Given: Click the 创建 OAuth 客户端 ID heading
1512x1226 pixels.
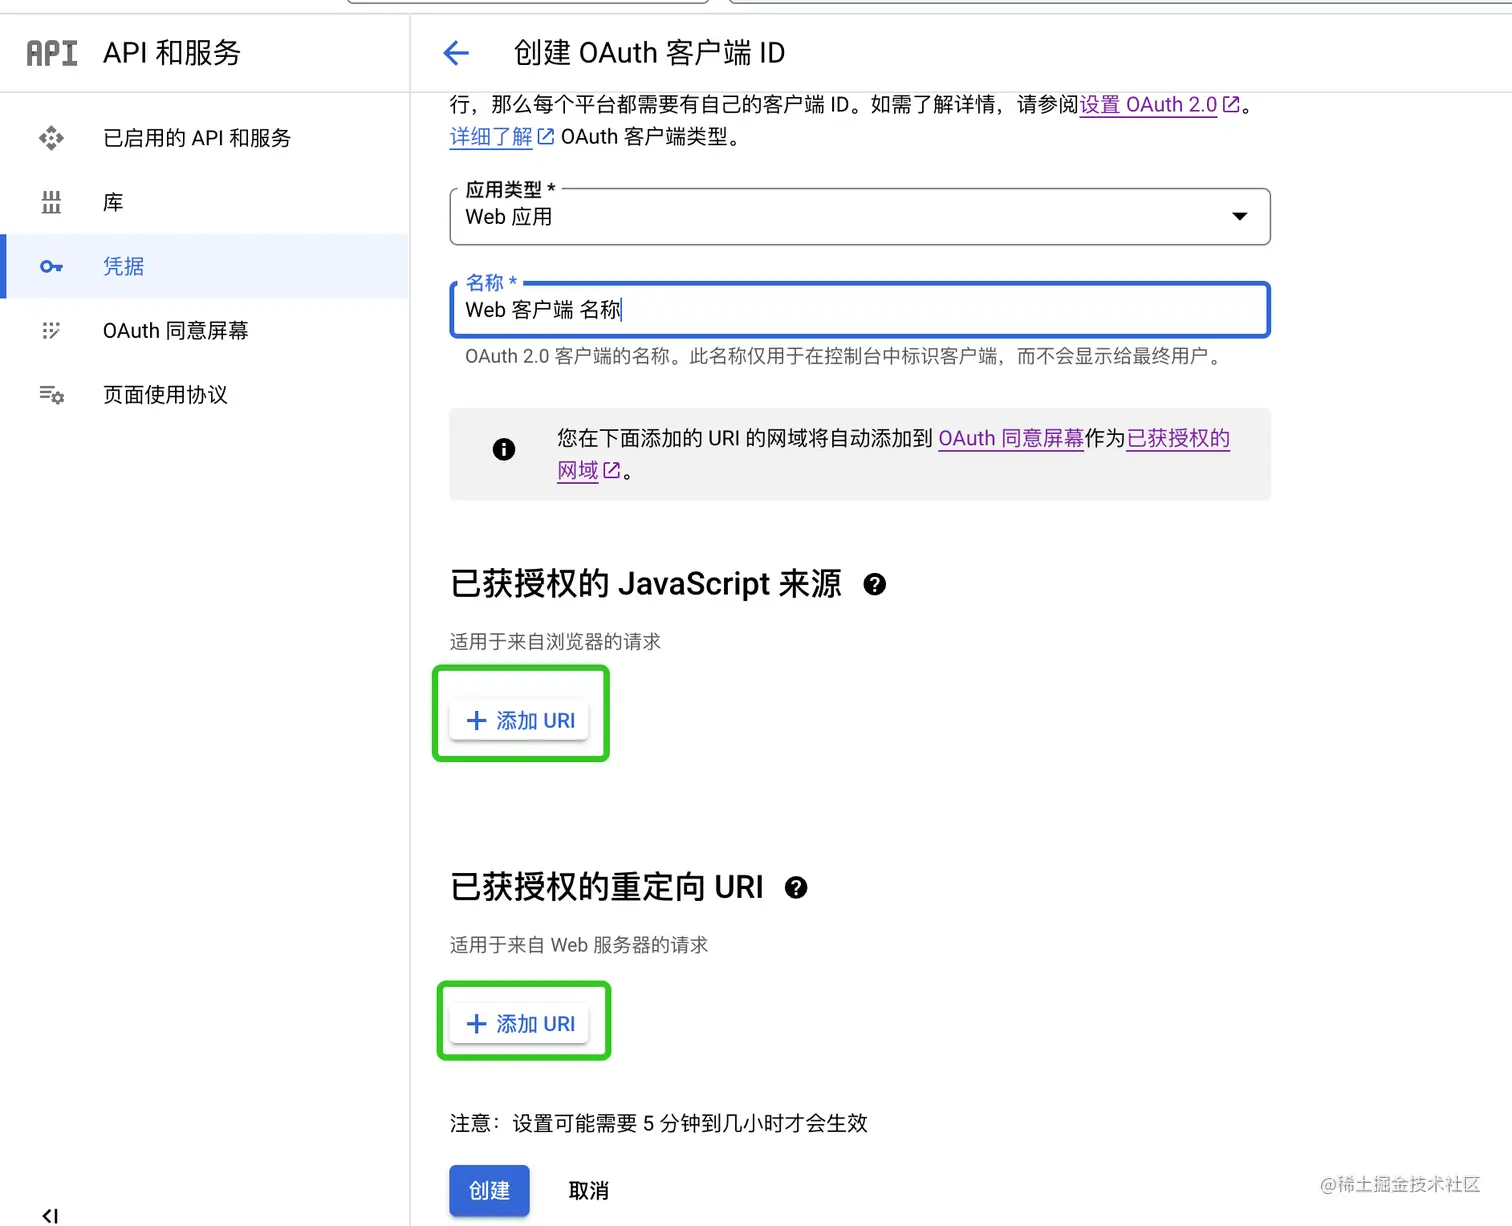Looking at the screenshot, I should pyautogui.click(x=650, y=53).
